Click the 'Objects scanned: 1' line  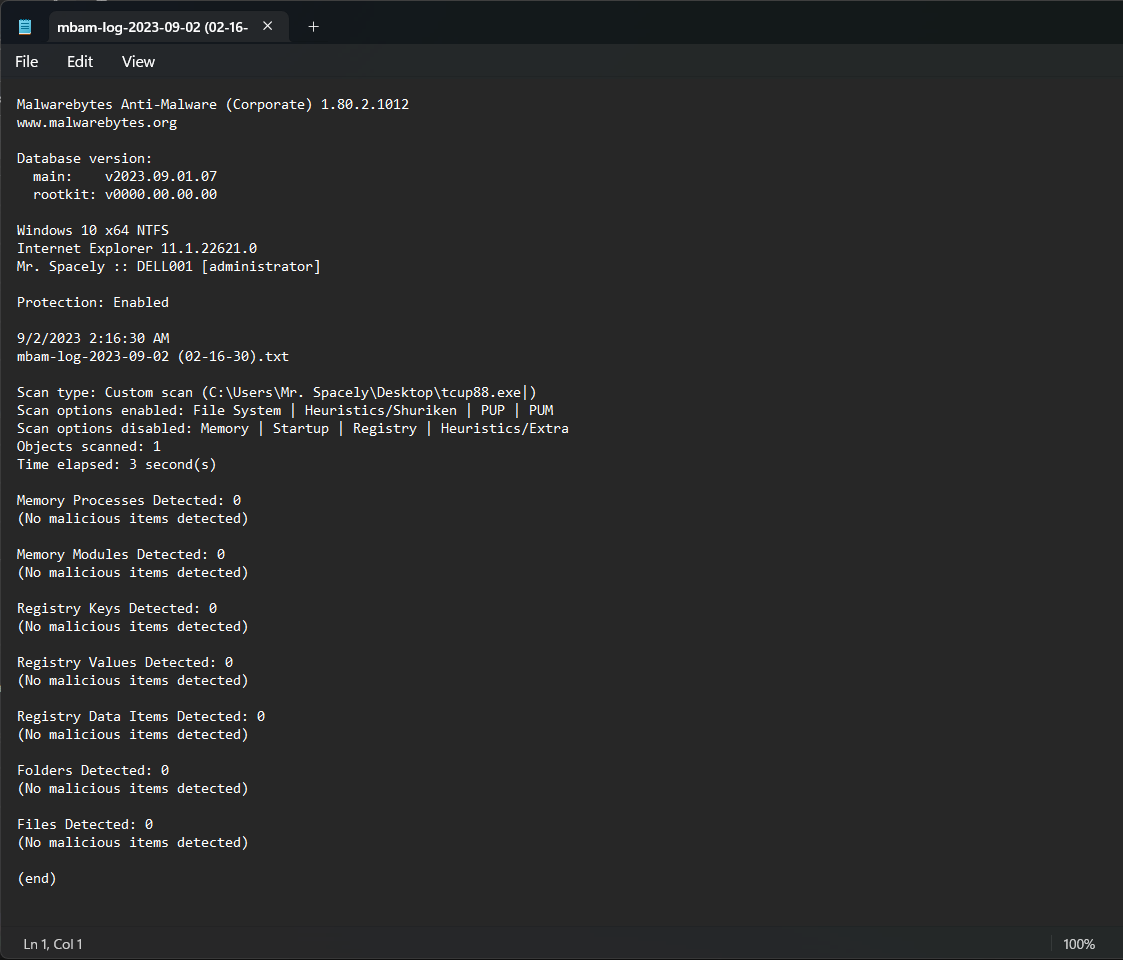[89, 446]
